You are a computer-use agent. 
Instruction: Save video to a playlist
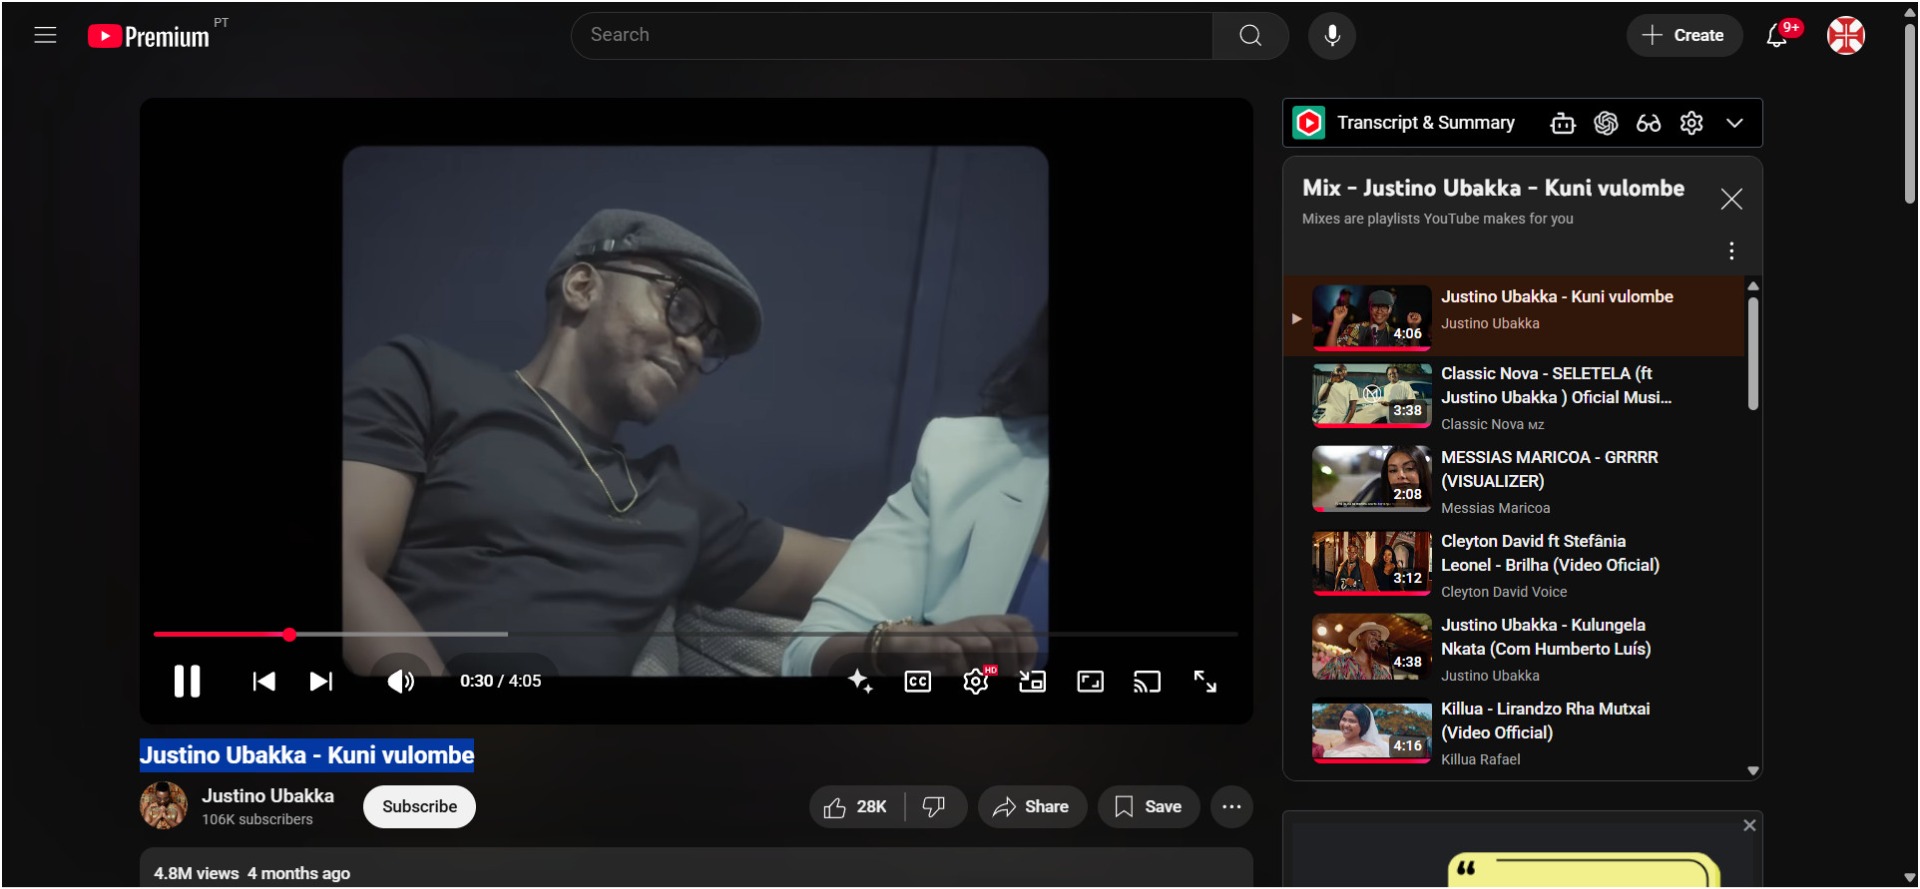click(1149, 807)
